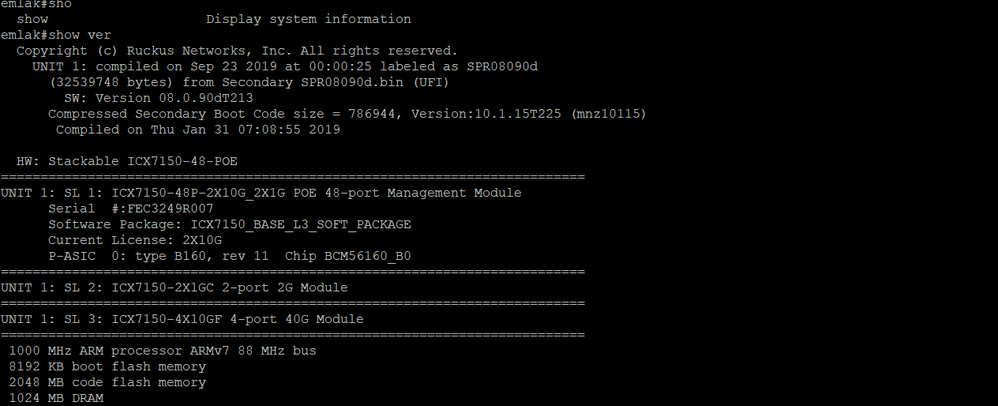Click the "Compiled on Thu Jan 31" line
Image resolution: width=998 pixels, height=406 pixels.
[197, 130]
